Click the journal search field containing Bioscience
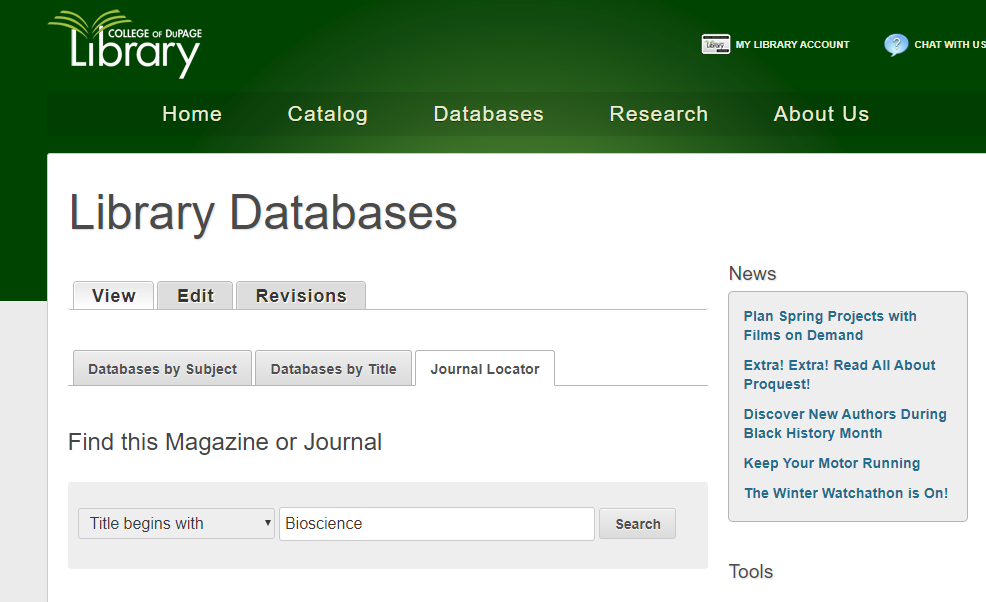This screenshot has height=602, width=986. (436, 523)
